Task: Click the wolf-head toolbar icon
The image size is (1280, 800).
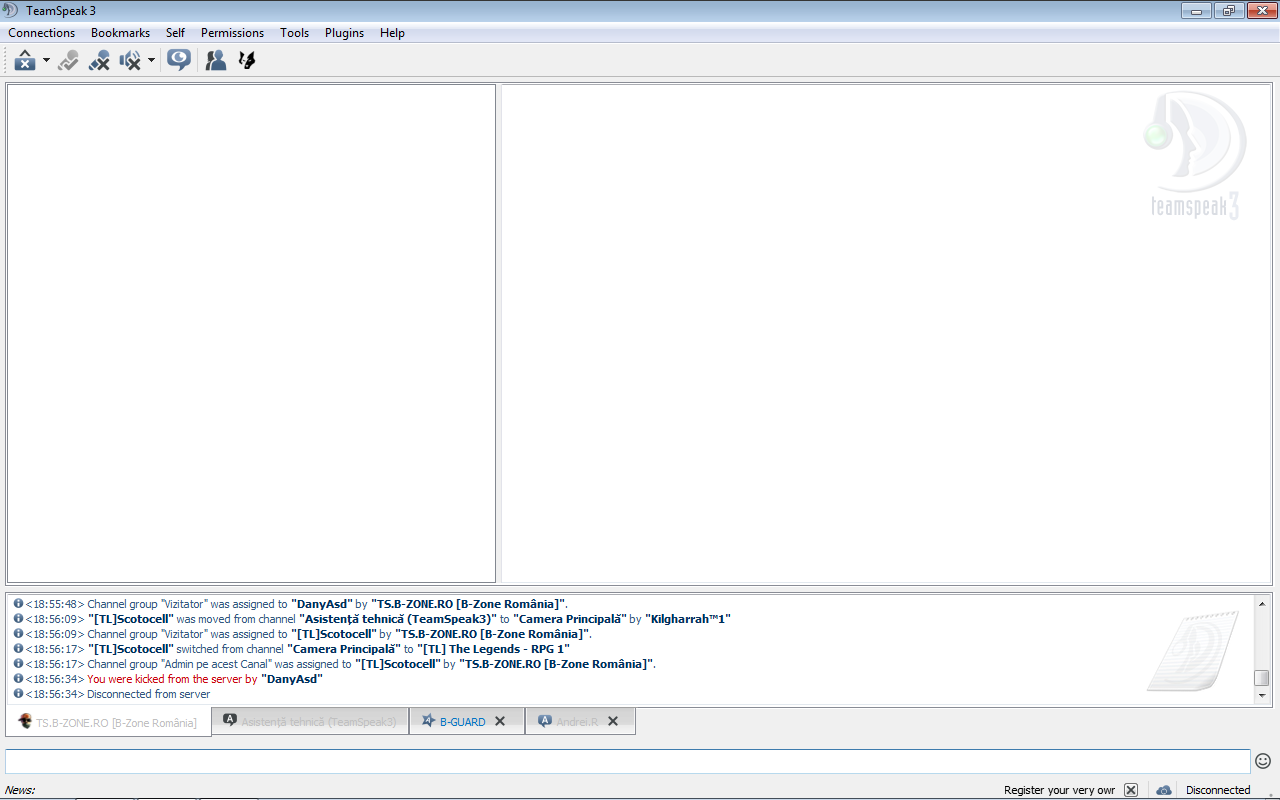Action: (x=247, y=61)
